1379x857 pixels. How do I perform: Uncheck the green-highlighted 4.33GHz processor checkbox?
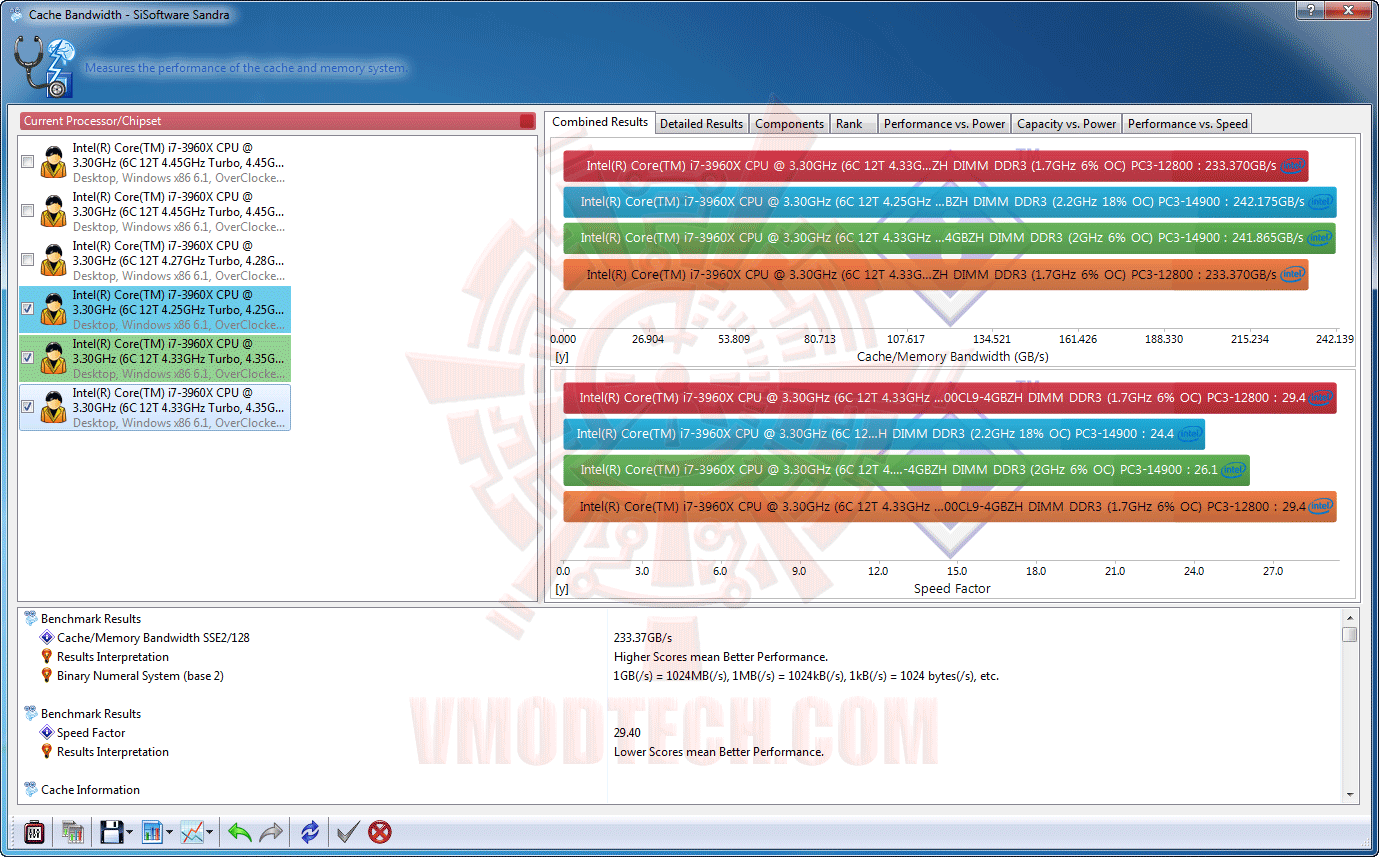coord(27,358)
